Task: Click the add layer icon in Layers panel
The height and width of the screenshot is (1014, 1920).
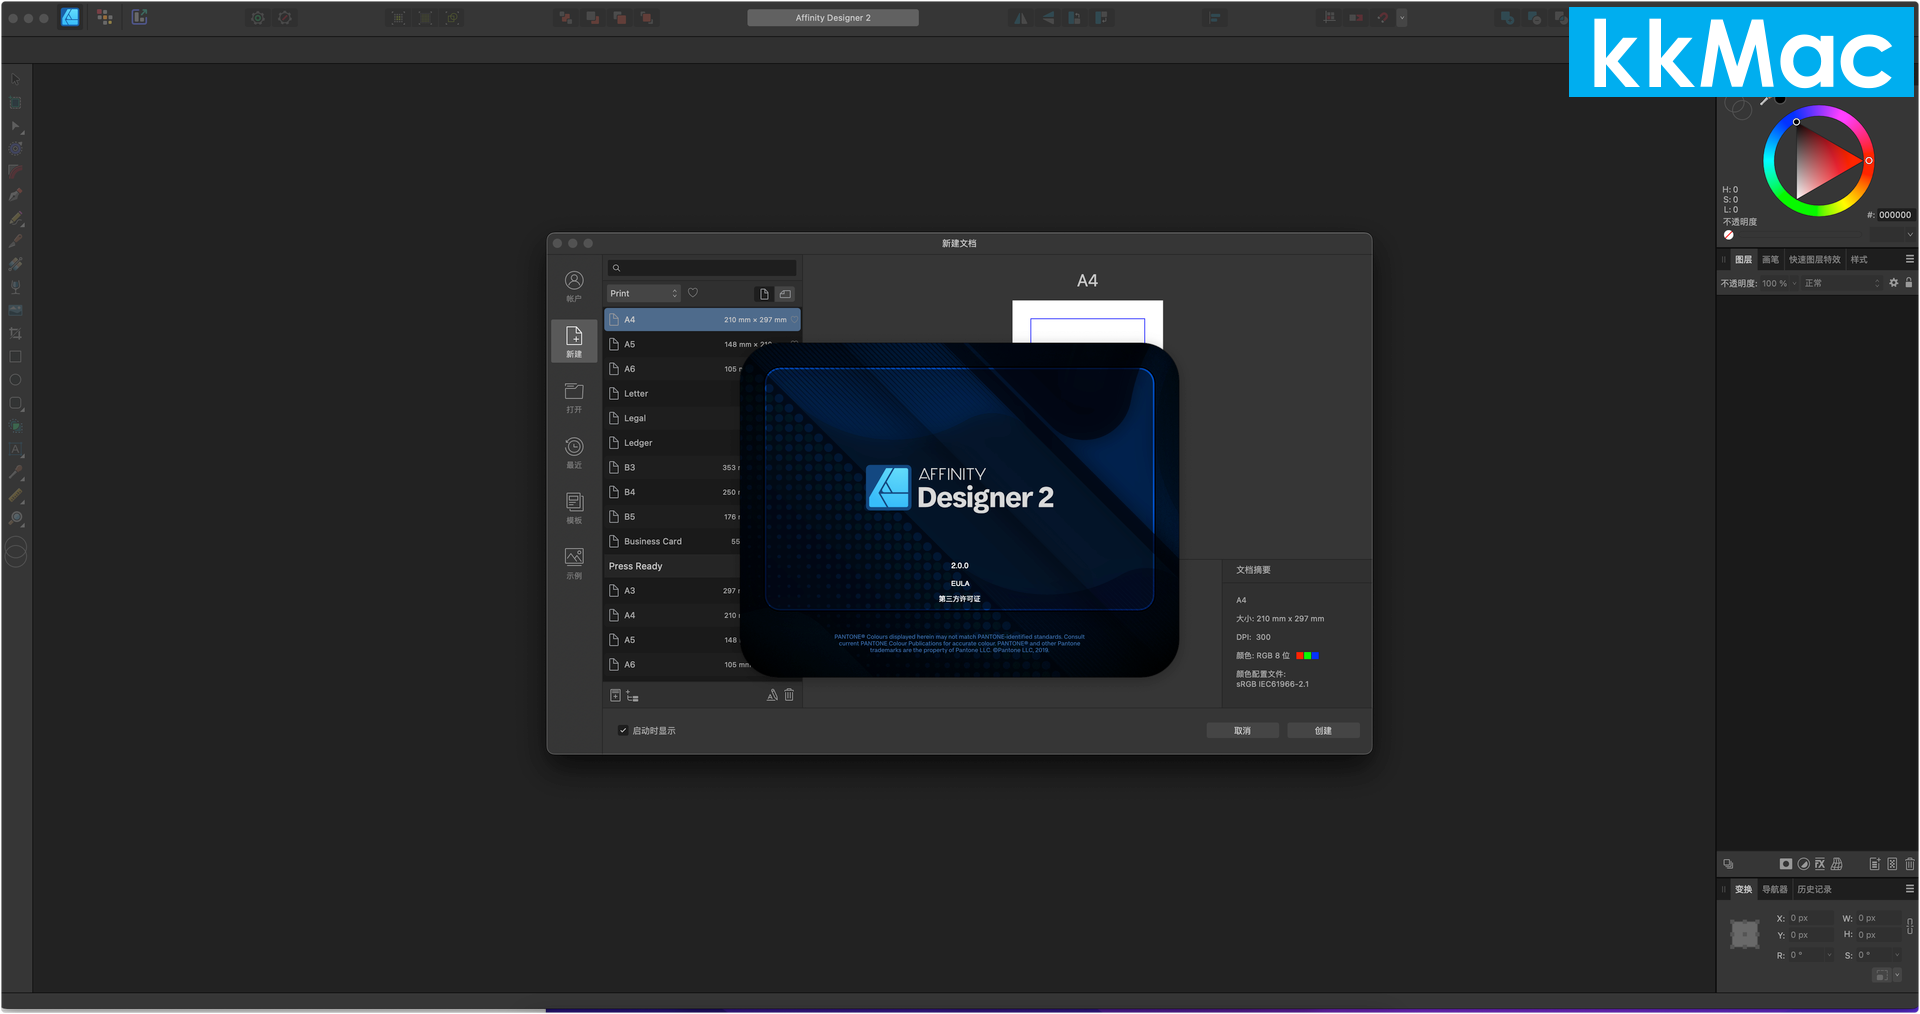Action: pos(1875,864)
